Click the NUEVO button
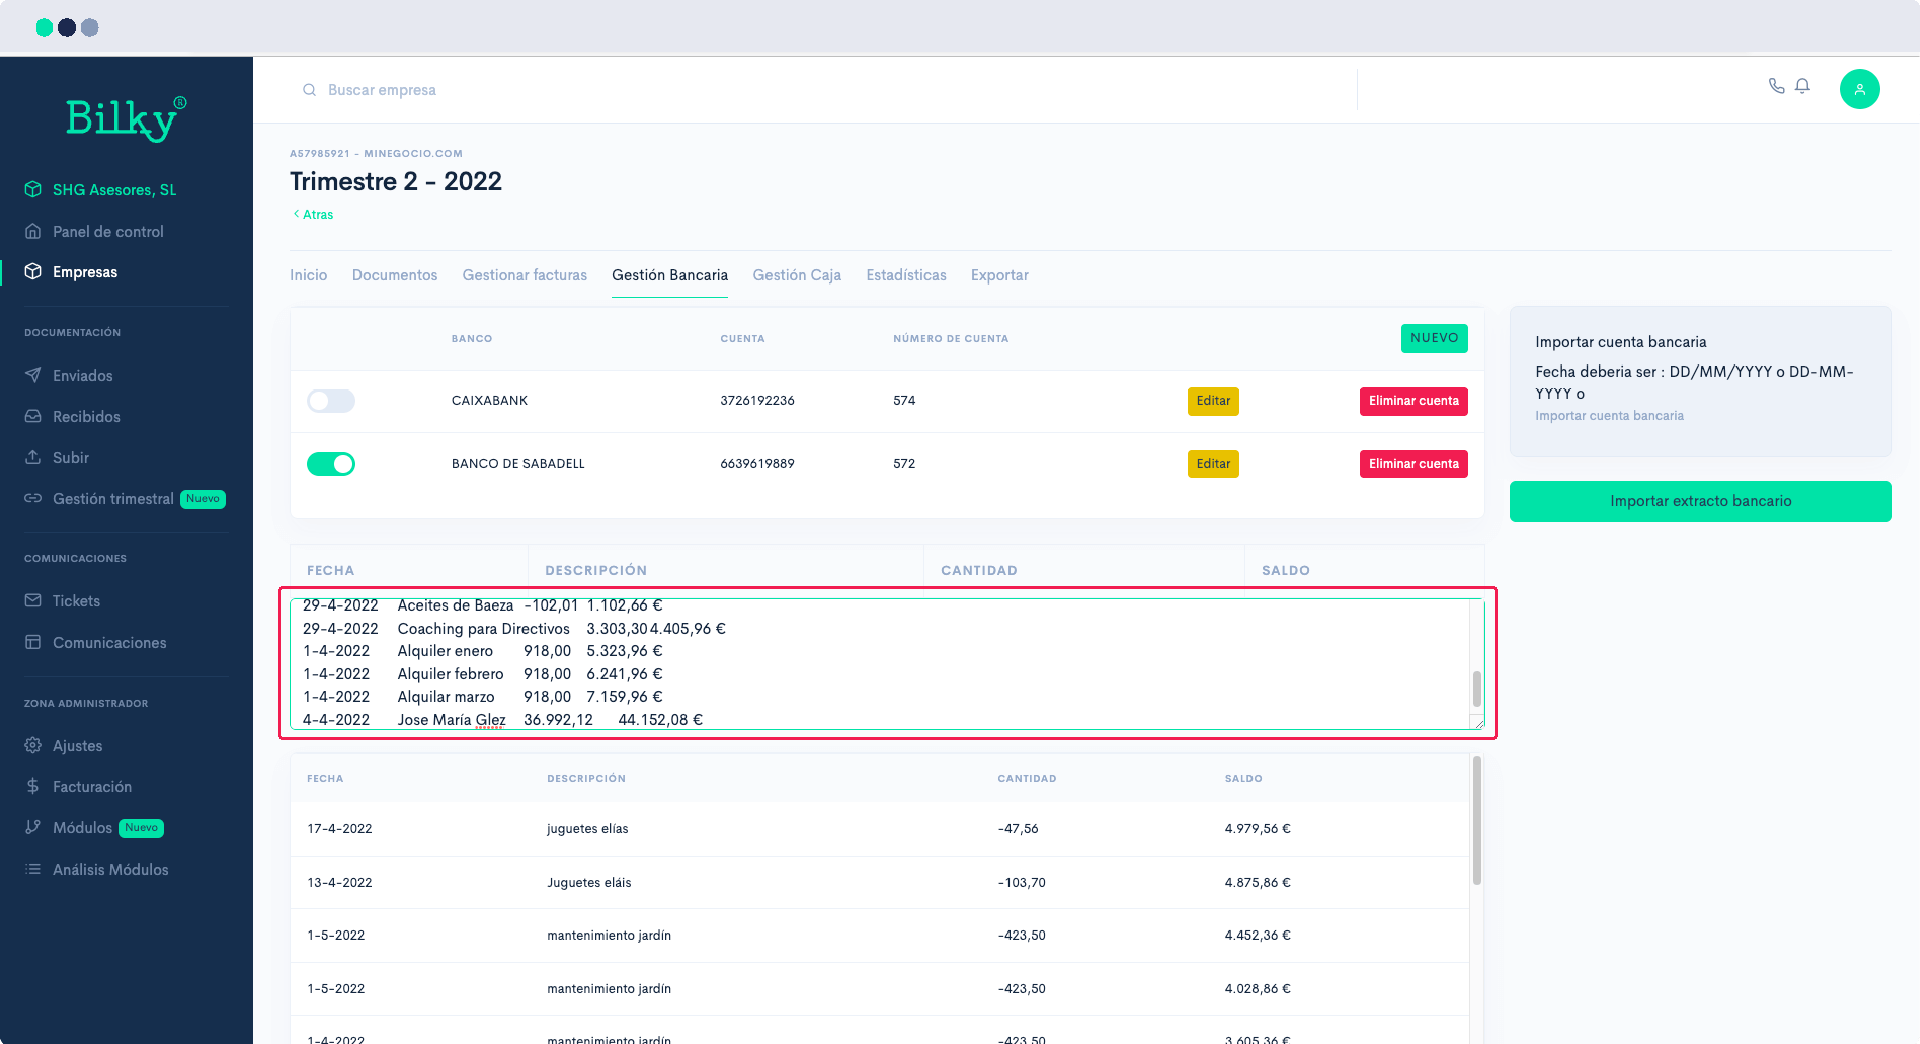1920x1044 pixels. tap(1434, 338)
